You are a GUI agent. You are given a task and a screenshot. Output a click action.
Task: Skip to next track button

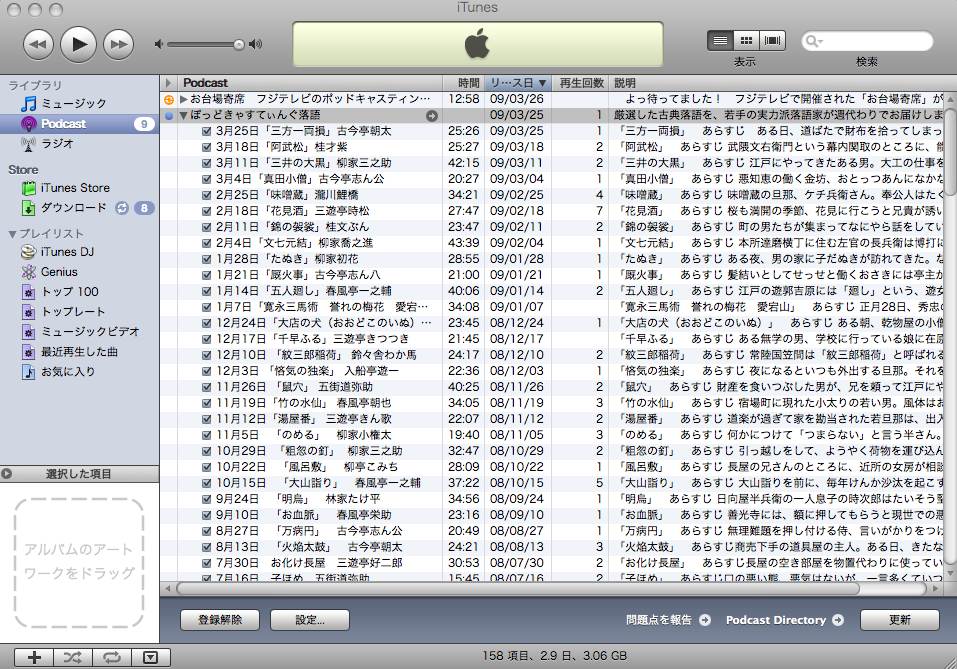(118, 45)
